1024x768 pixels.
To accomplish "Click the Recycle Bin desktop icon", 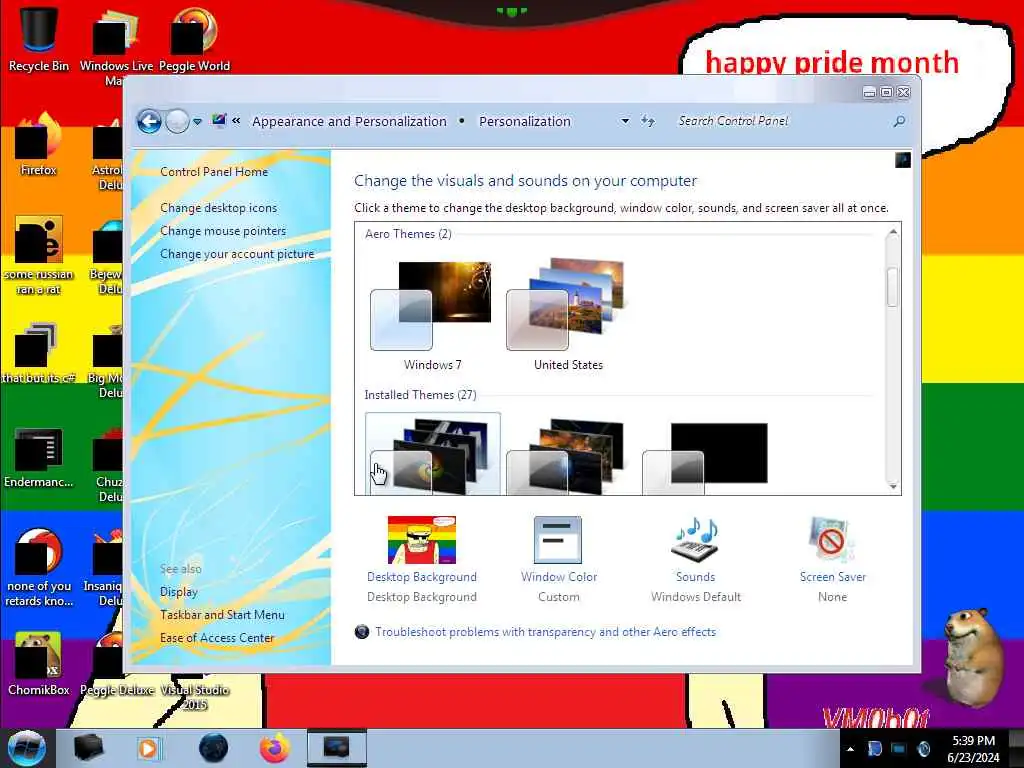I will tap(39, 38).
